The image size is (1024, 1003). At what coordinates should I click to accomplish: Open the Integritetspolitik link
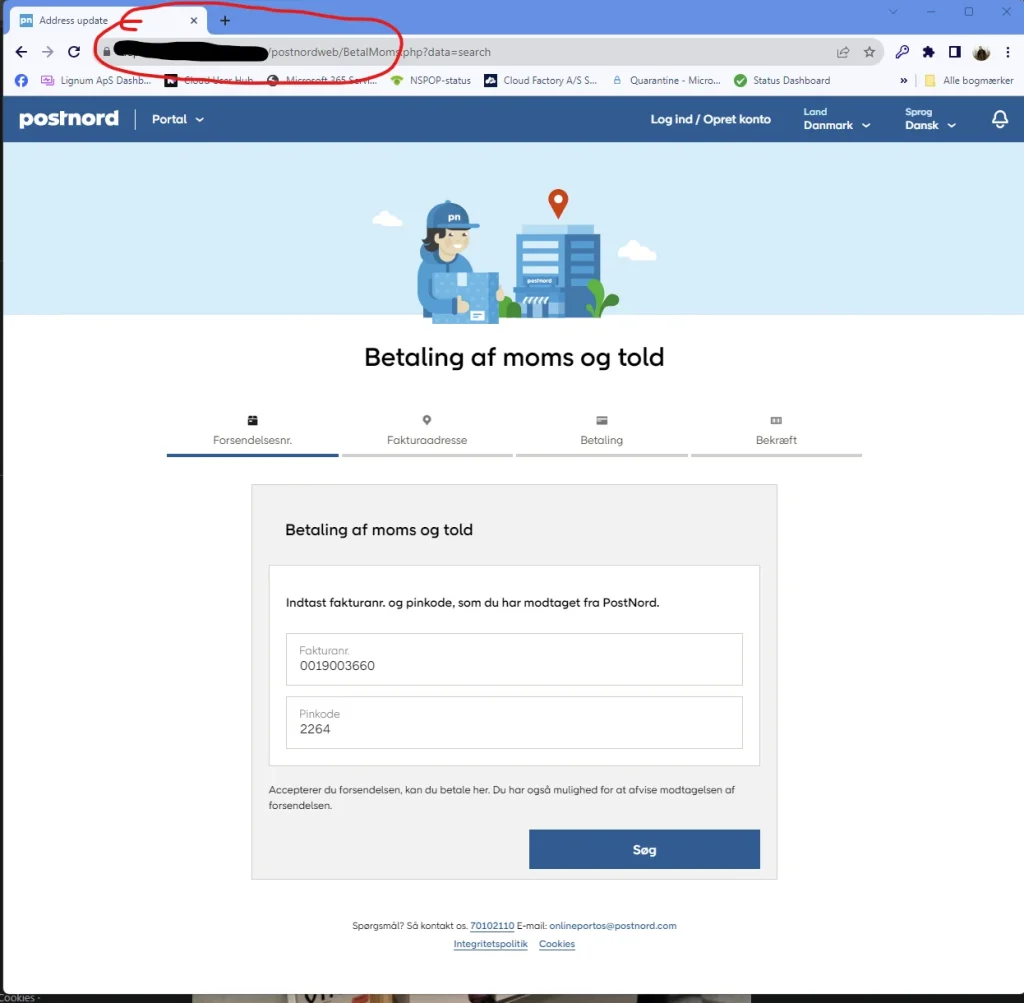coord(490,944)
